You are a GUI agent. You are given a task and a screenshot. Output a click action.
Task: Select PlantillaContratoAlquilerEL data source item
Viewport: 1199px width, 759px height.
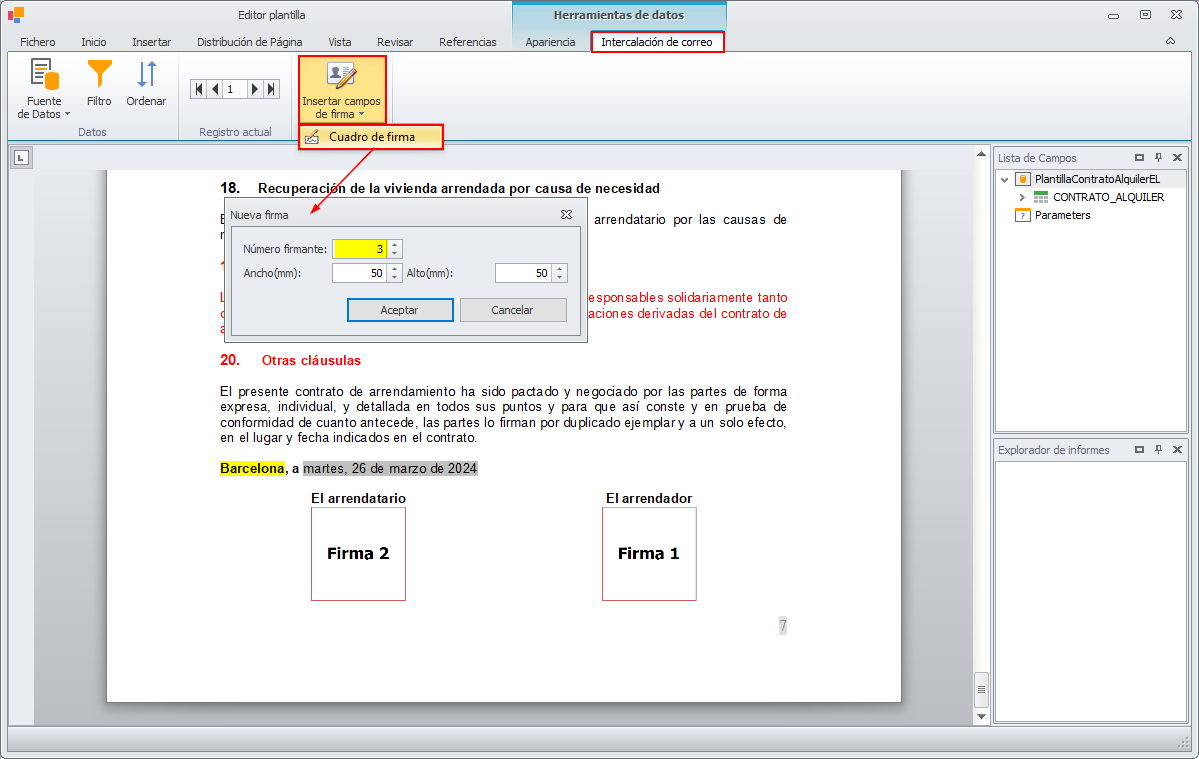click(1097, 179)
